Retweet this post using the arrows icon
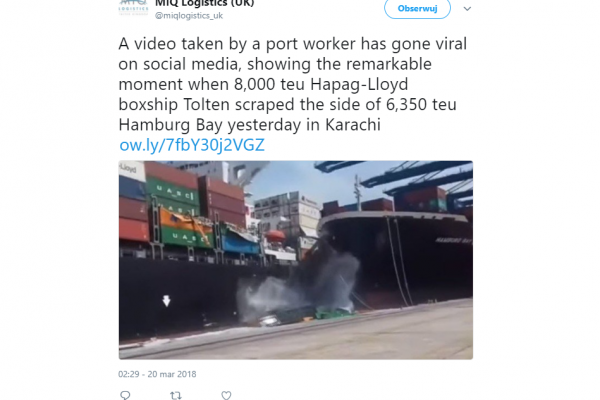 (176, 395)
